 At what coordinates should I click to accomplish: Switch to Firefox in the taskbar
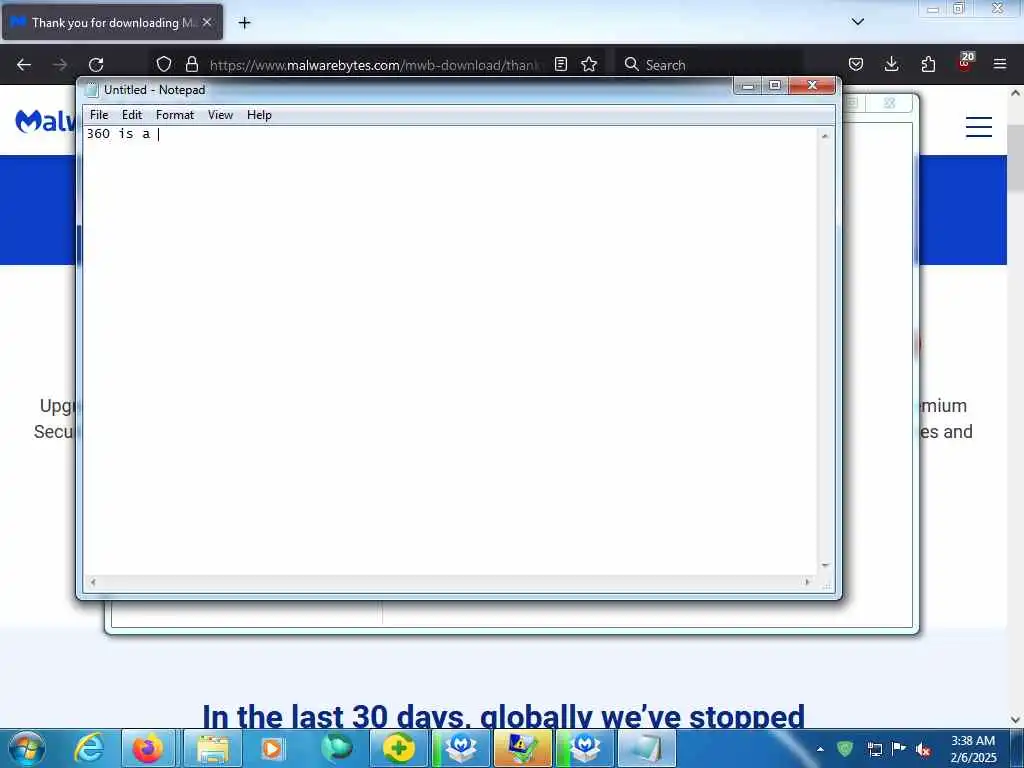point(148,748)
